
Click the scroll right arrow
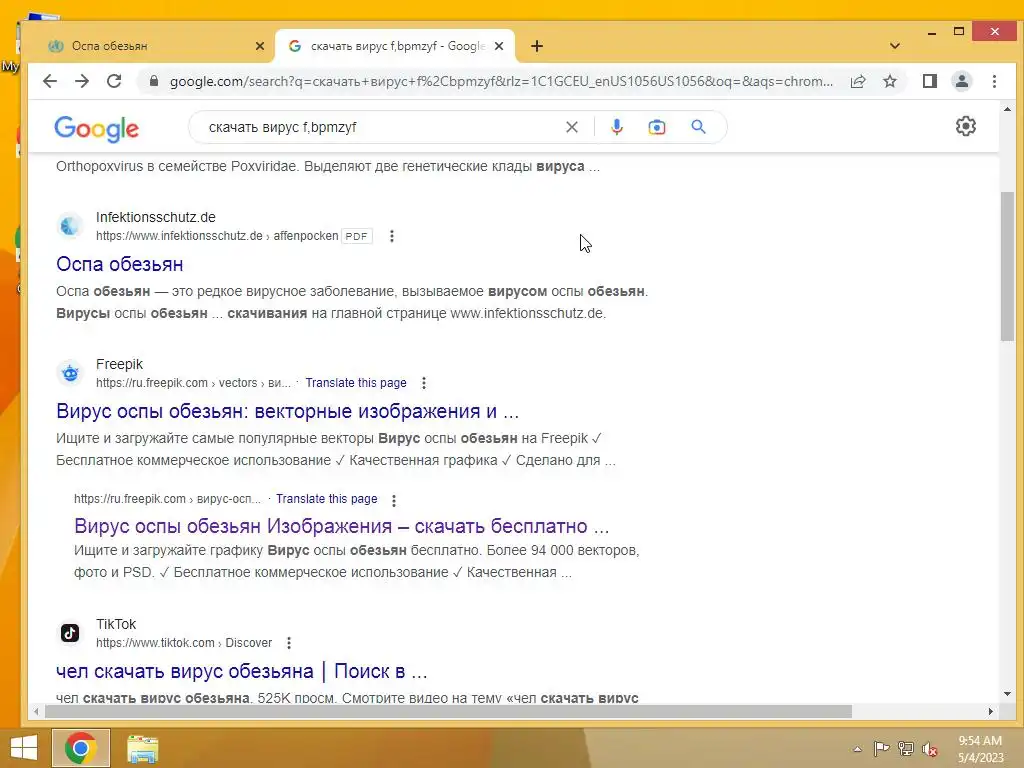pos(991,711)
